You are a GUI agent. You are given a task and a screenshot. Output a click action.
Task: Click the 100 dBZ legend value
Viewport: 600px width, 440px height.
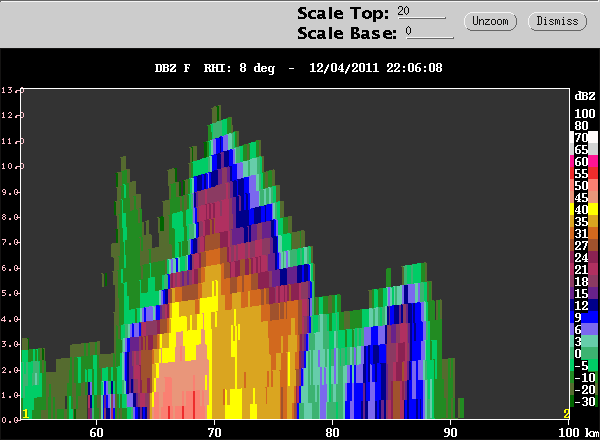[585, 114]
